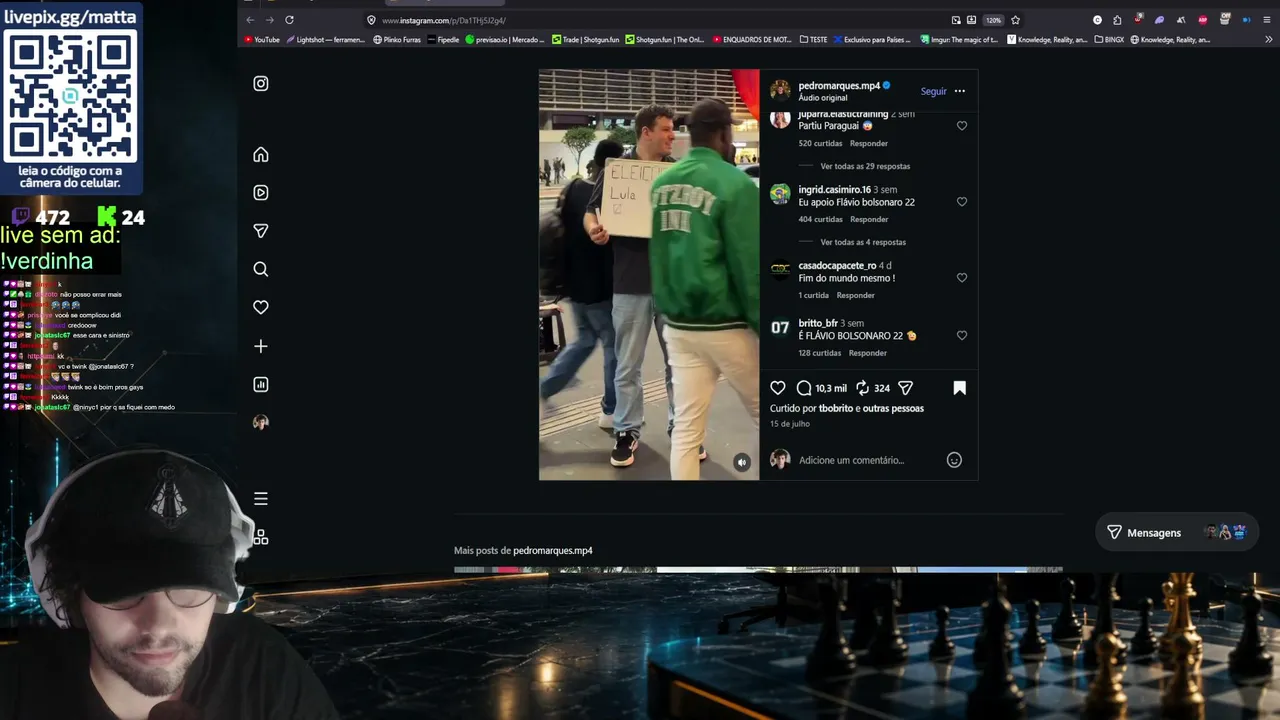1280x720 pixels.
Task: Open the Instagram logo home link
Action: coord(261,84)
